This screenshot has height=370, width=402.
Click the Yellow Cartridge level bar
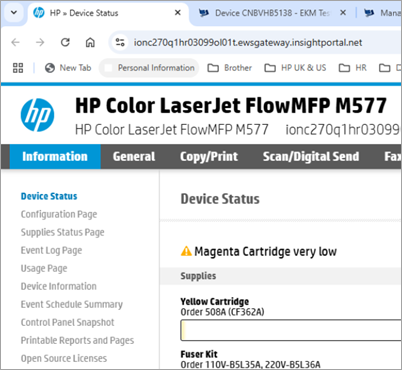coord(291,330)
